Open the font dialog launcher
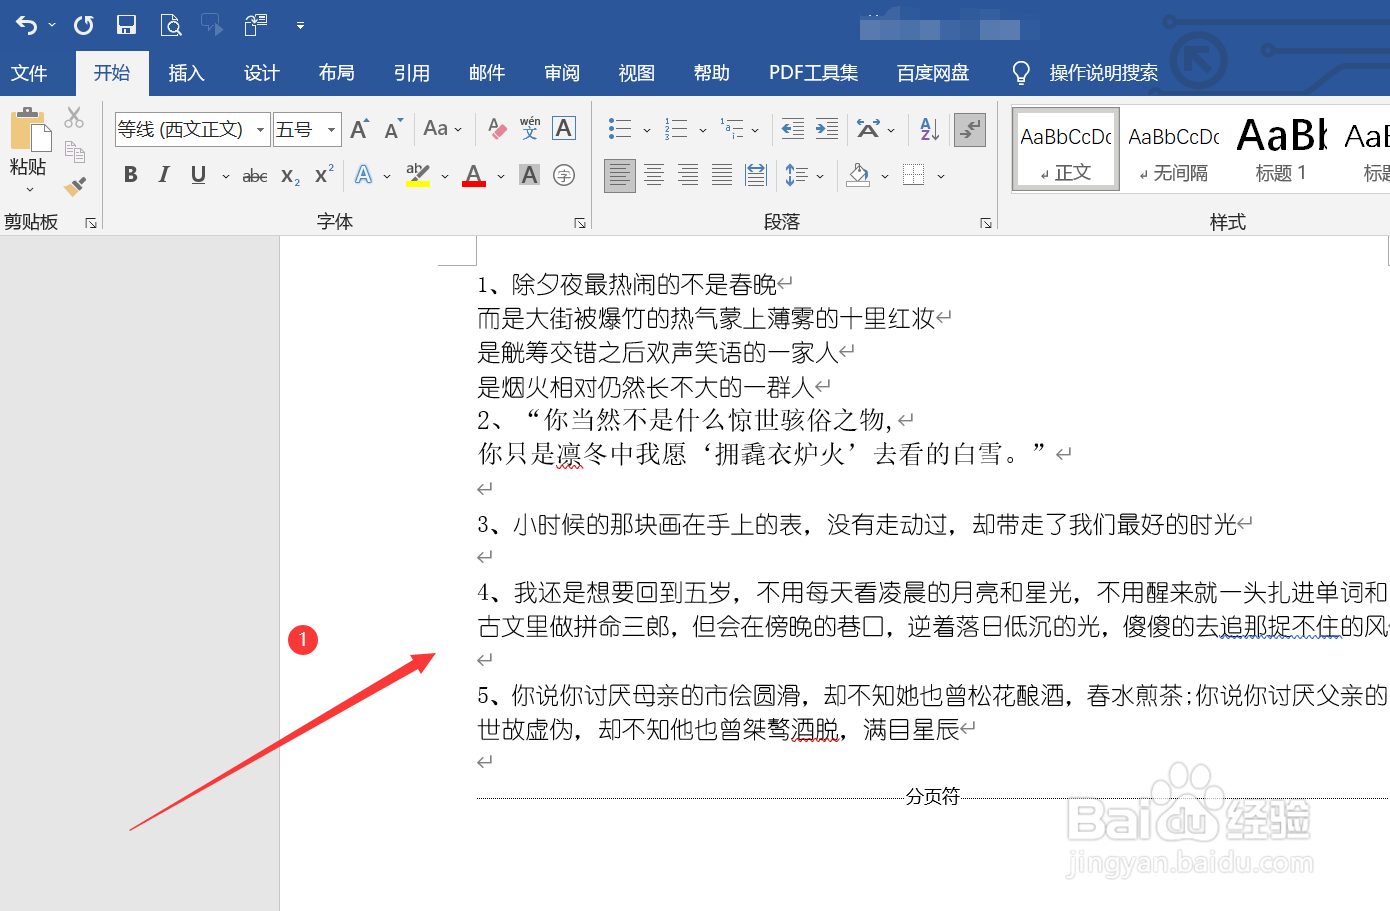Viewport: 1390px width, 911px height. click(580, 223)
